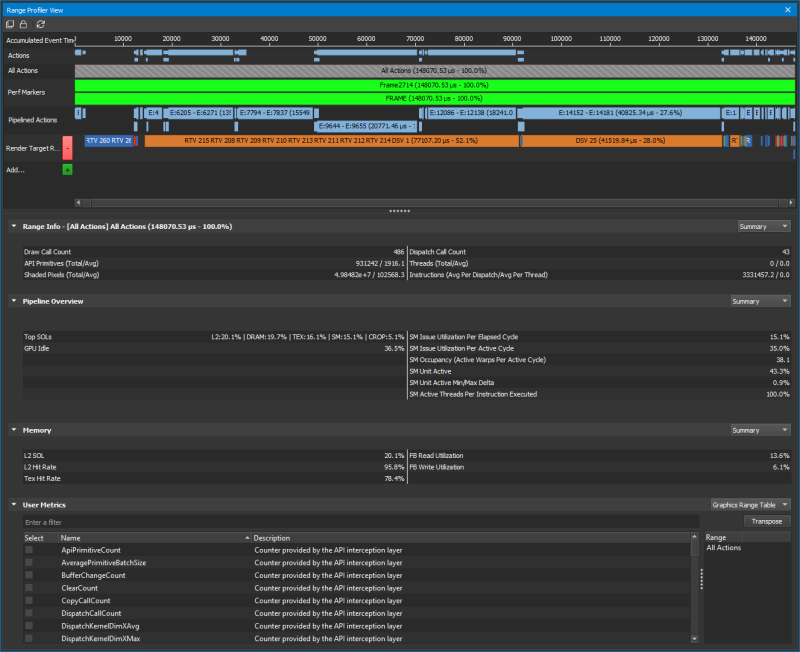Click the metrics list scroll-up arrow
This screenshot has width=800, height=652.
[x=695, y=537]
